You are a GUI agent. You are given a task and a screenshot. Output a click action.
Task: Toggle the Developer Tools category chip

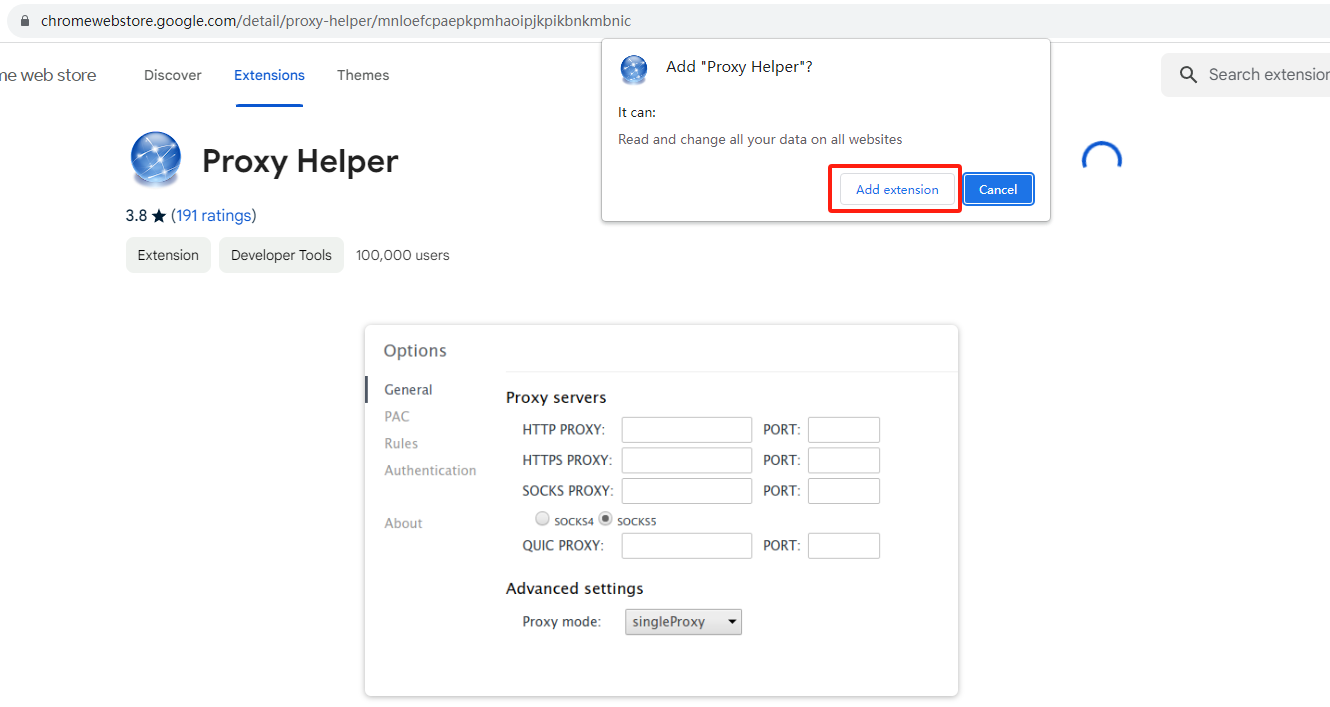[281, 255]
